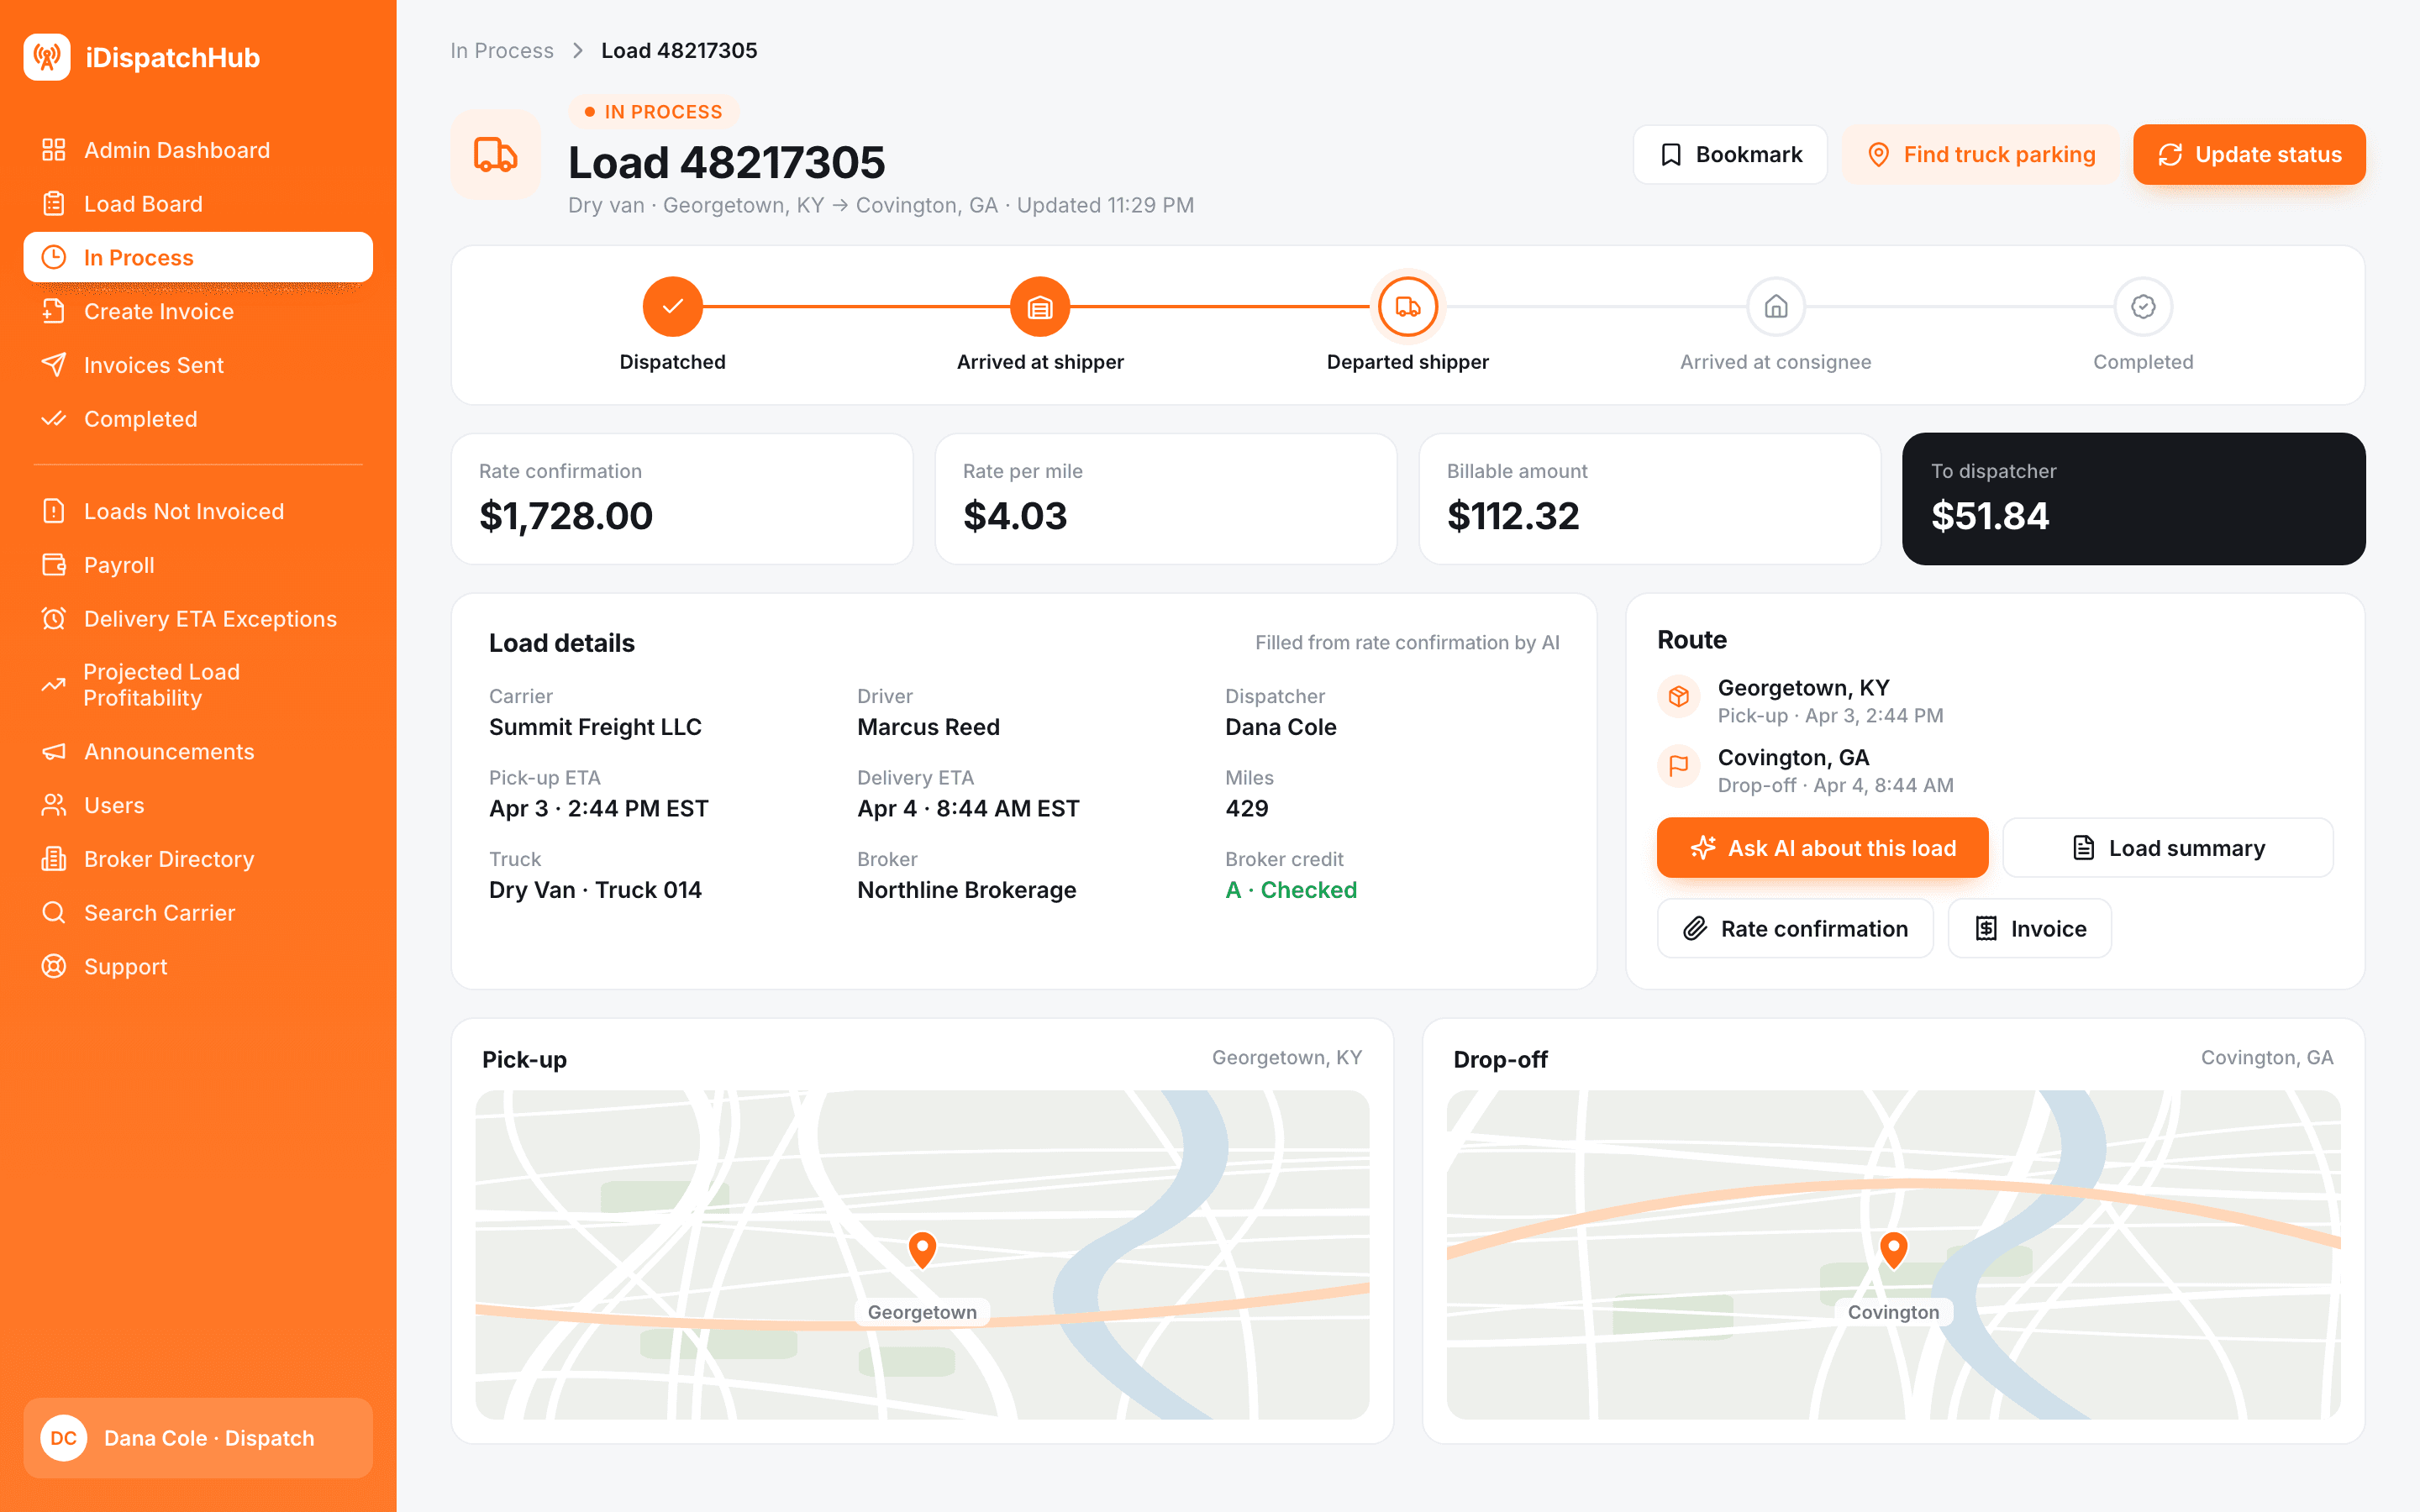
Task: Ask AI about this load
Action: tap(1822, 848)
